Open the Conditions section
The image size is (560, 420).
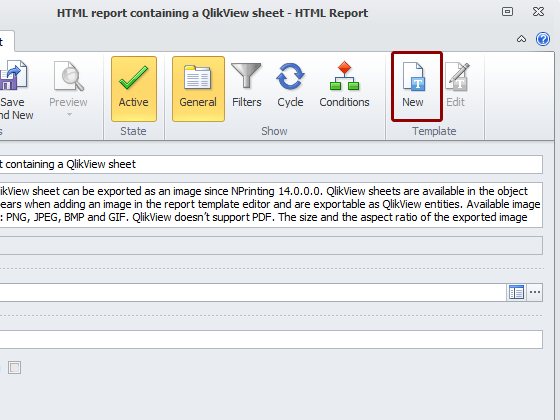coord(344,86)
